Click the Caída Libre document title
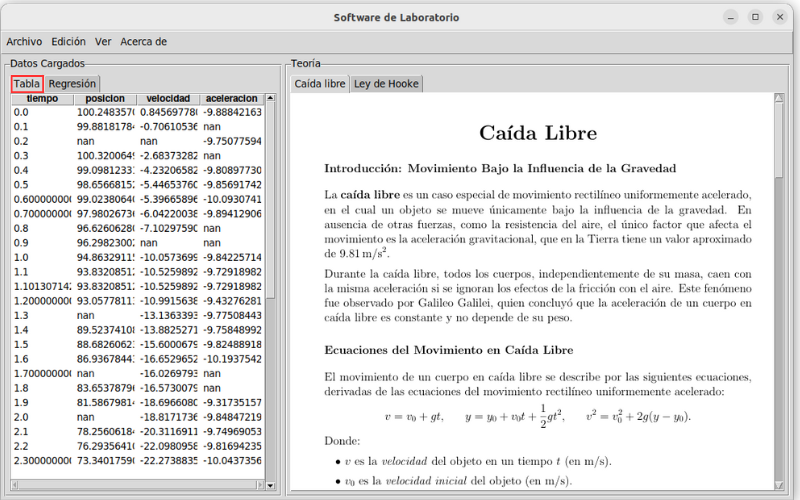Image resolution: width=800 pixels, height=500 pixels. 538,133
